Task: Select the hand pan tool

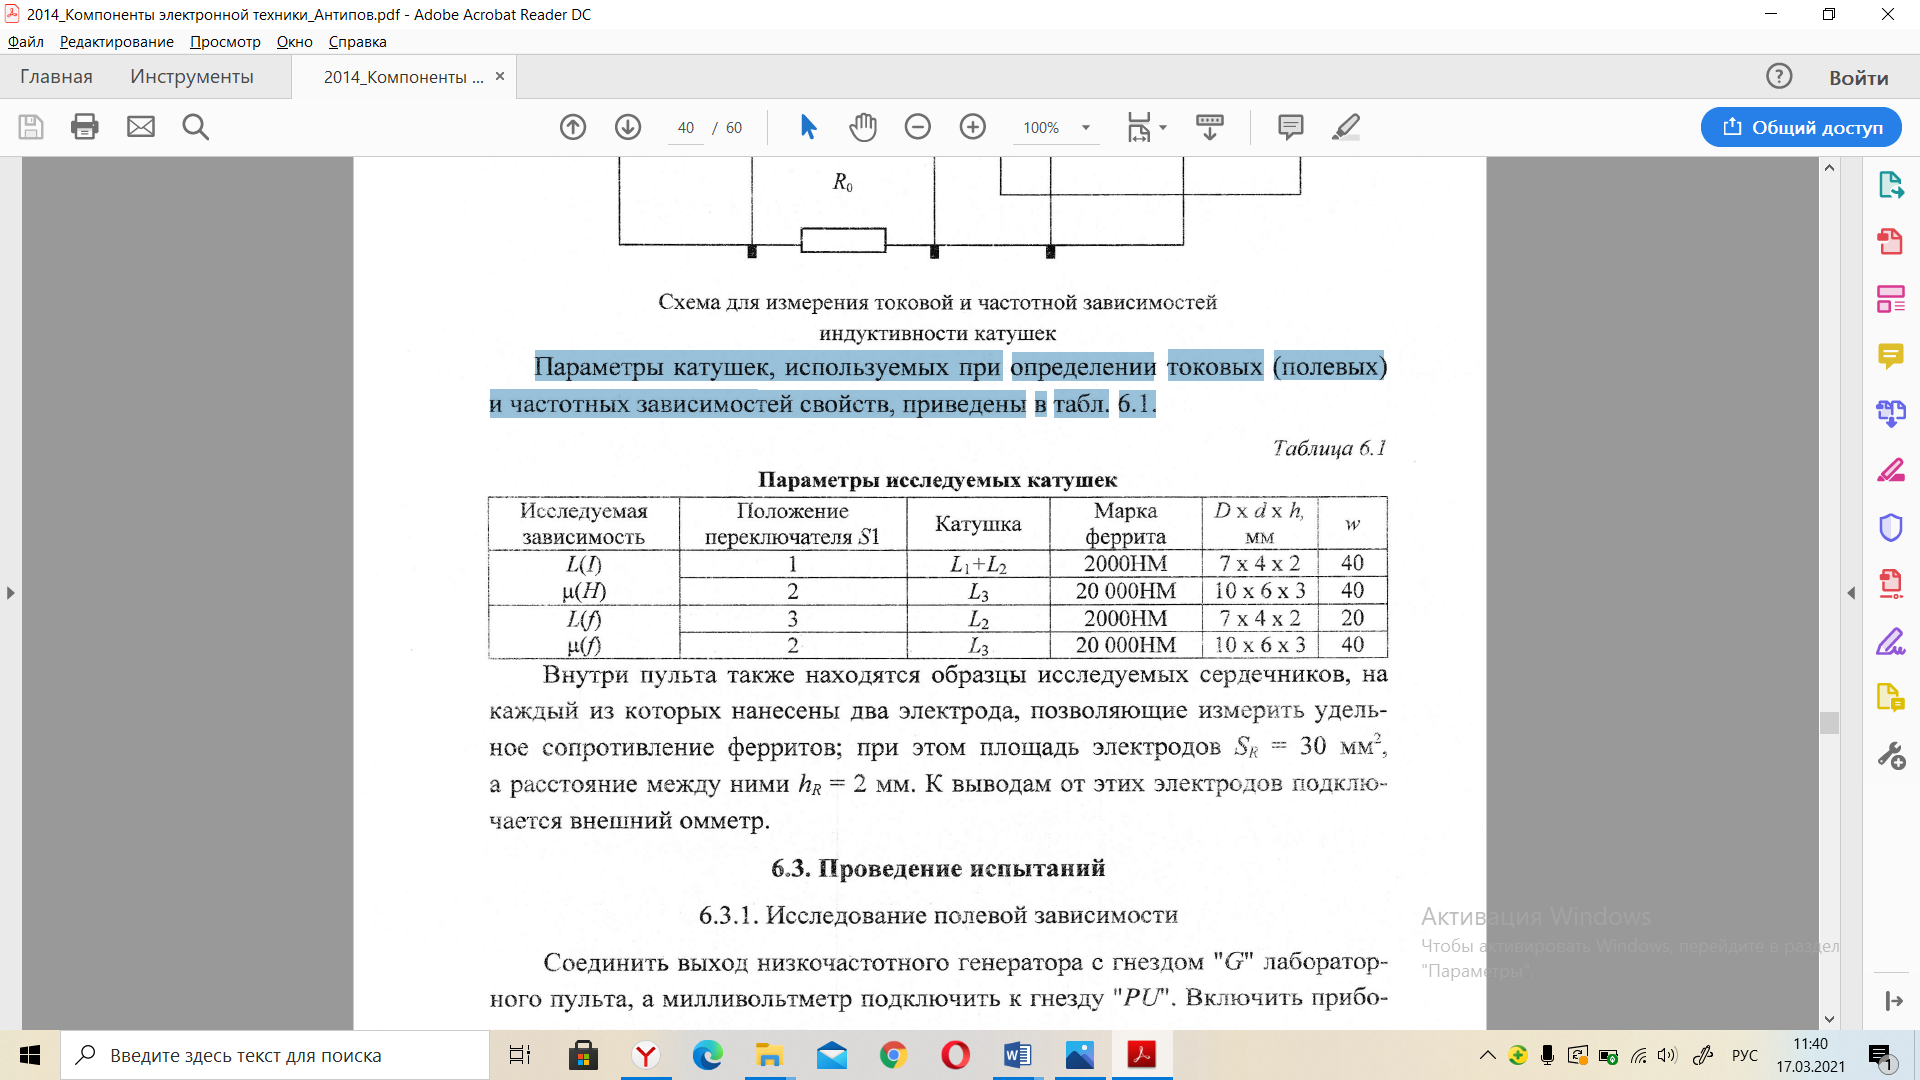Action: (x=863, y=127)
